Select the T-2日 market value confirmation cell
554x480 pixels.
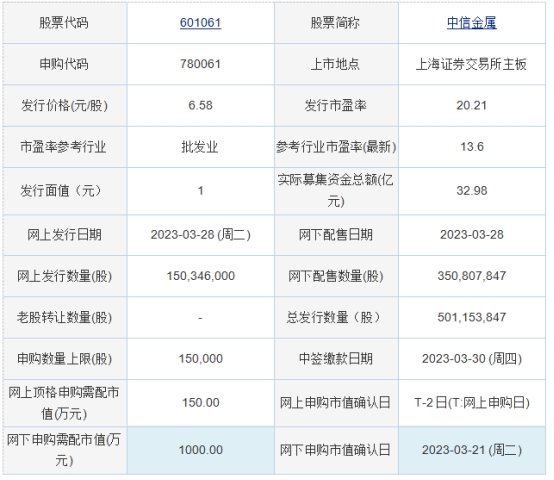coord(472,403)
